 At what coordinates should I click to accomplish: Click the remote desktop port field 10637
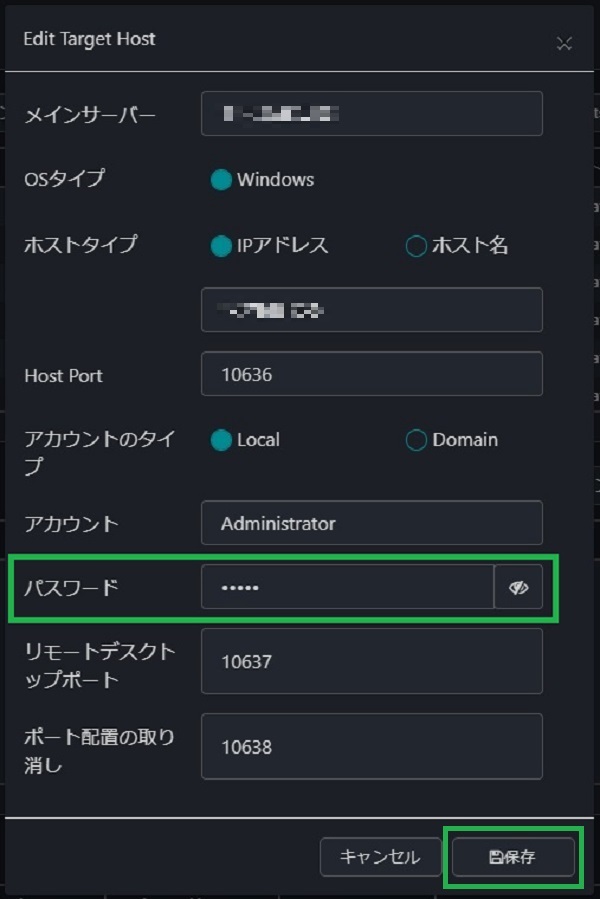click(x=371, y=661)
